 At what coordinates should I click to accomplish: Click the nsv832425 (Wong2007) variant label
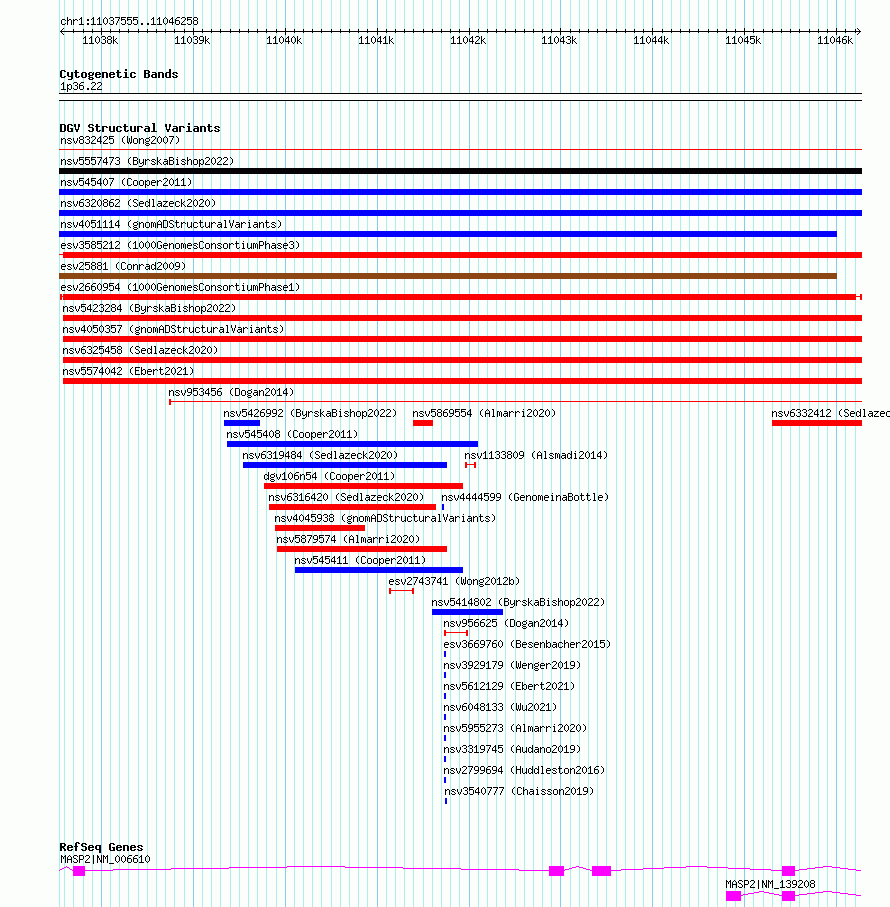click(x=120, y=140)
